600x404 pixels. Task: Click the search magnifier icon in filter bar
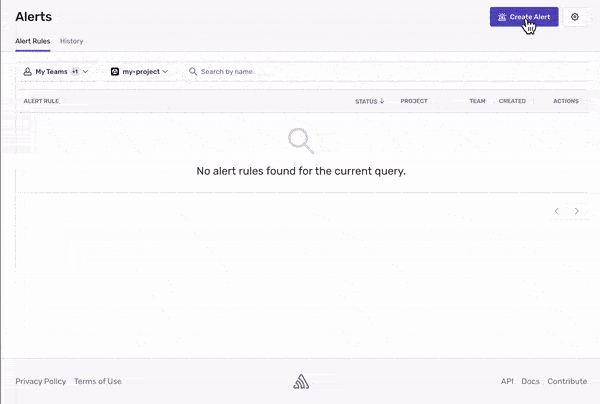point(193,72)
